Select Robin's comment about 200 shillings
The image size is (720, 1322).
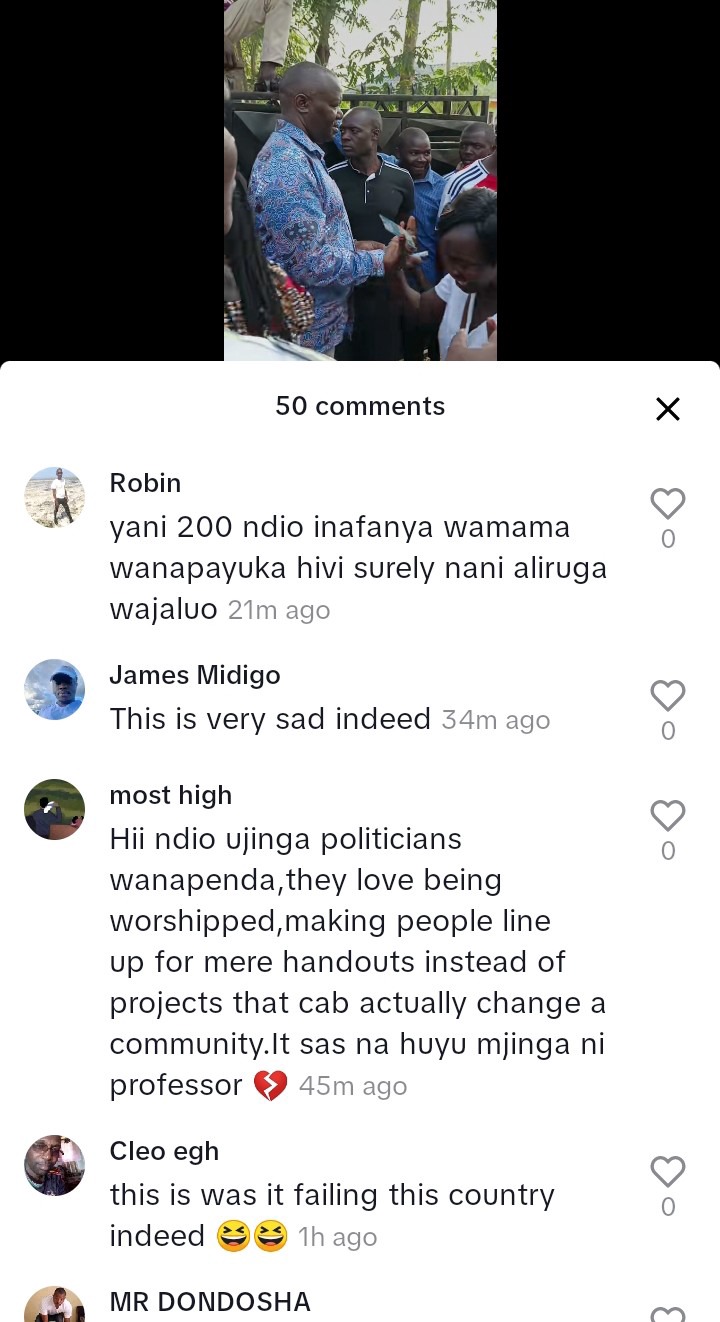click(358, 568)
